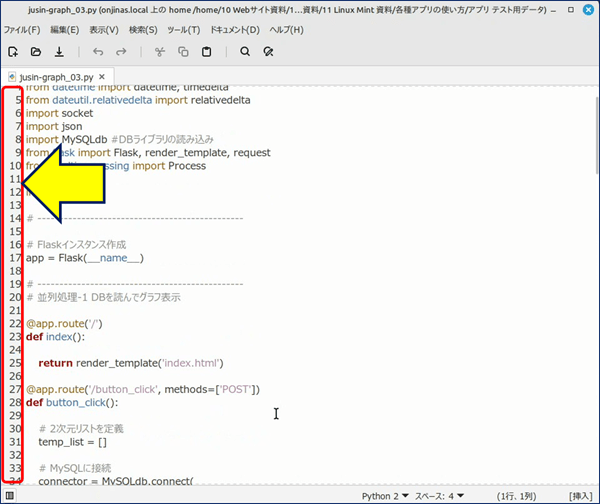The height and width of the screenshot is (504, 600).
Task: Click the 'import socket' line
Action: coord(59,113)
